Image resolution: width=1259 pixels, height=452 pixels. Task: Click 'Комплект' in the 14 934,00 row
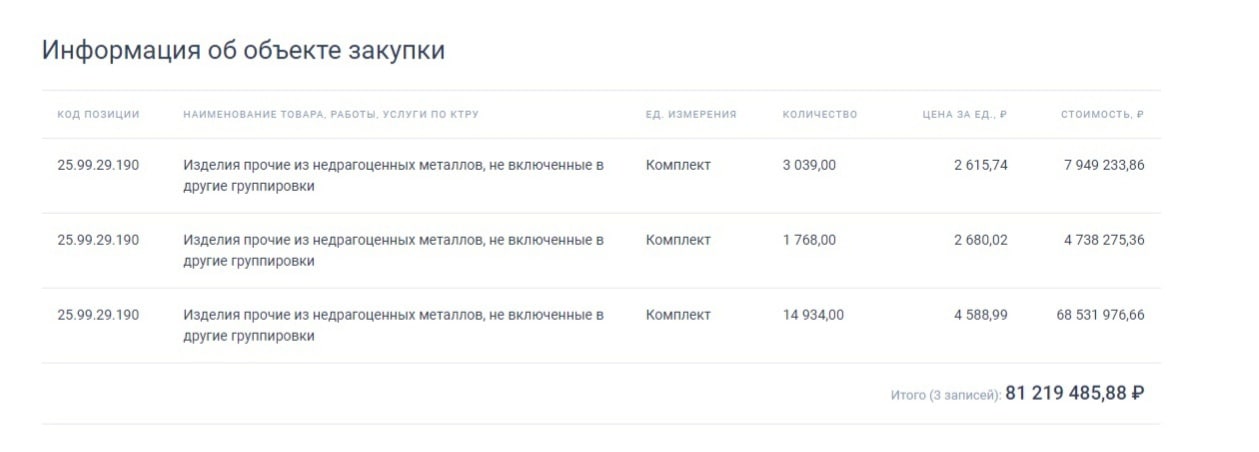(x=678, y=315)
